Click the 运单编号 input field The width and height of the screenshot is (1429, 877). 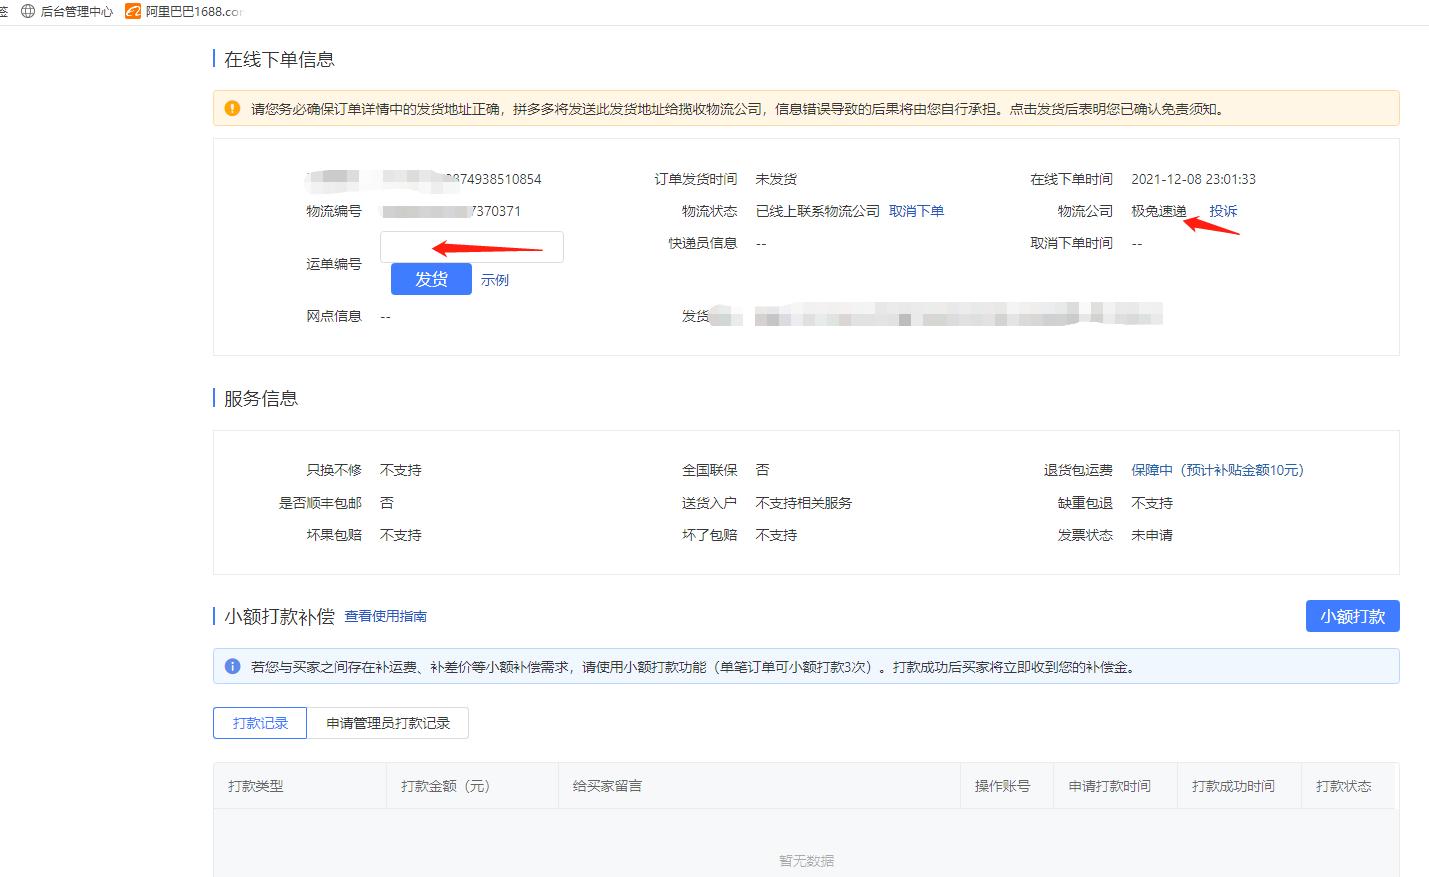point(470,247)
